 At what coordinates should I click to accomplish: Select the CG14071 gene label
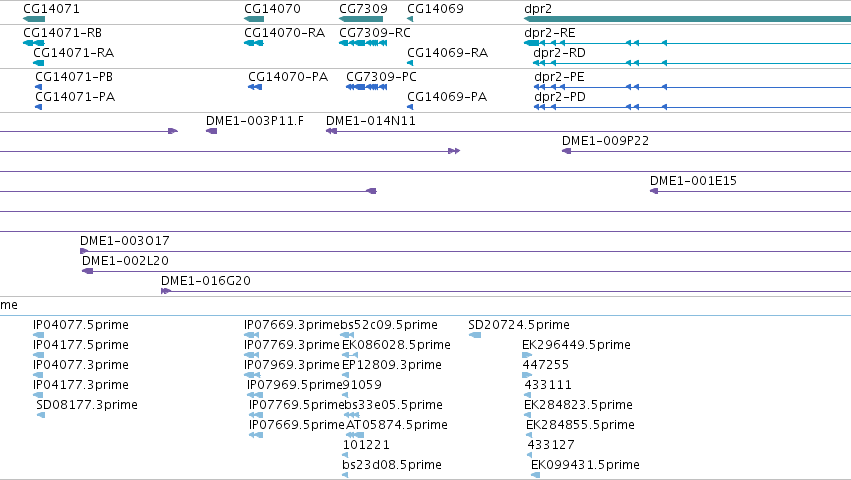coord(52,9)
